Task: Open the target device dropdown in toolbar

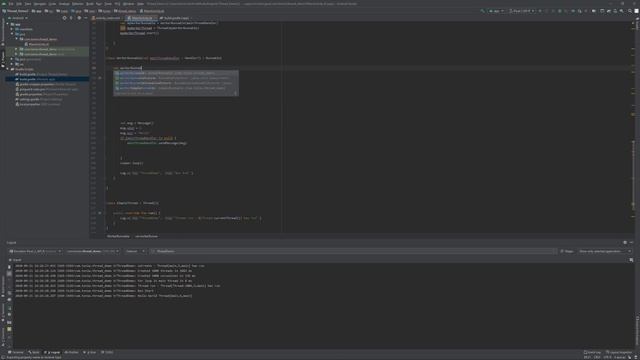Action: point(522,11)
